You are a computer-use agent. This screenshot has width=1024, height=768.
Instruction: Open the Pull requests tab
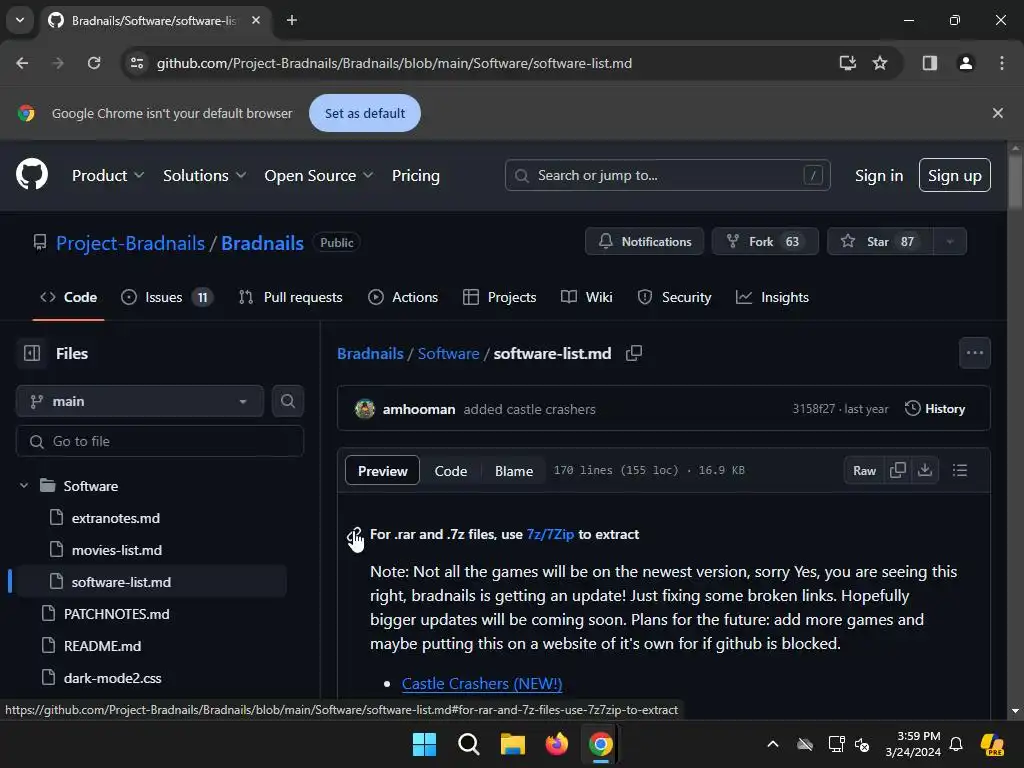pyautogui.click(x=291, y=297)
